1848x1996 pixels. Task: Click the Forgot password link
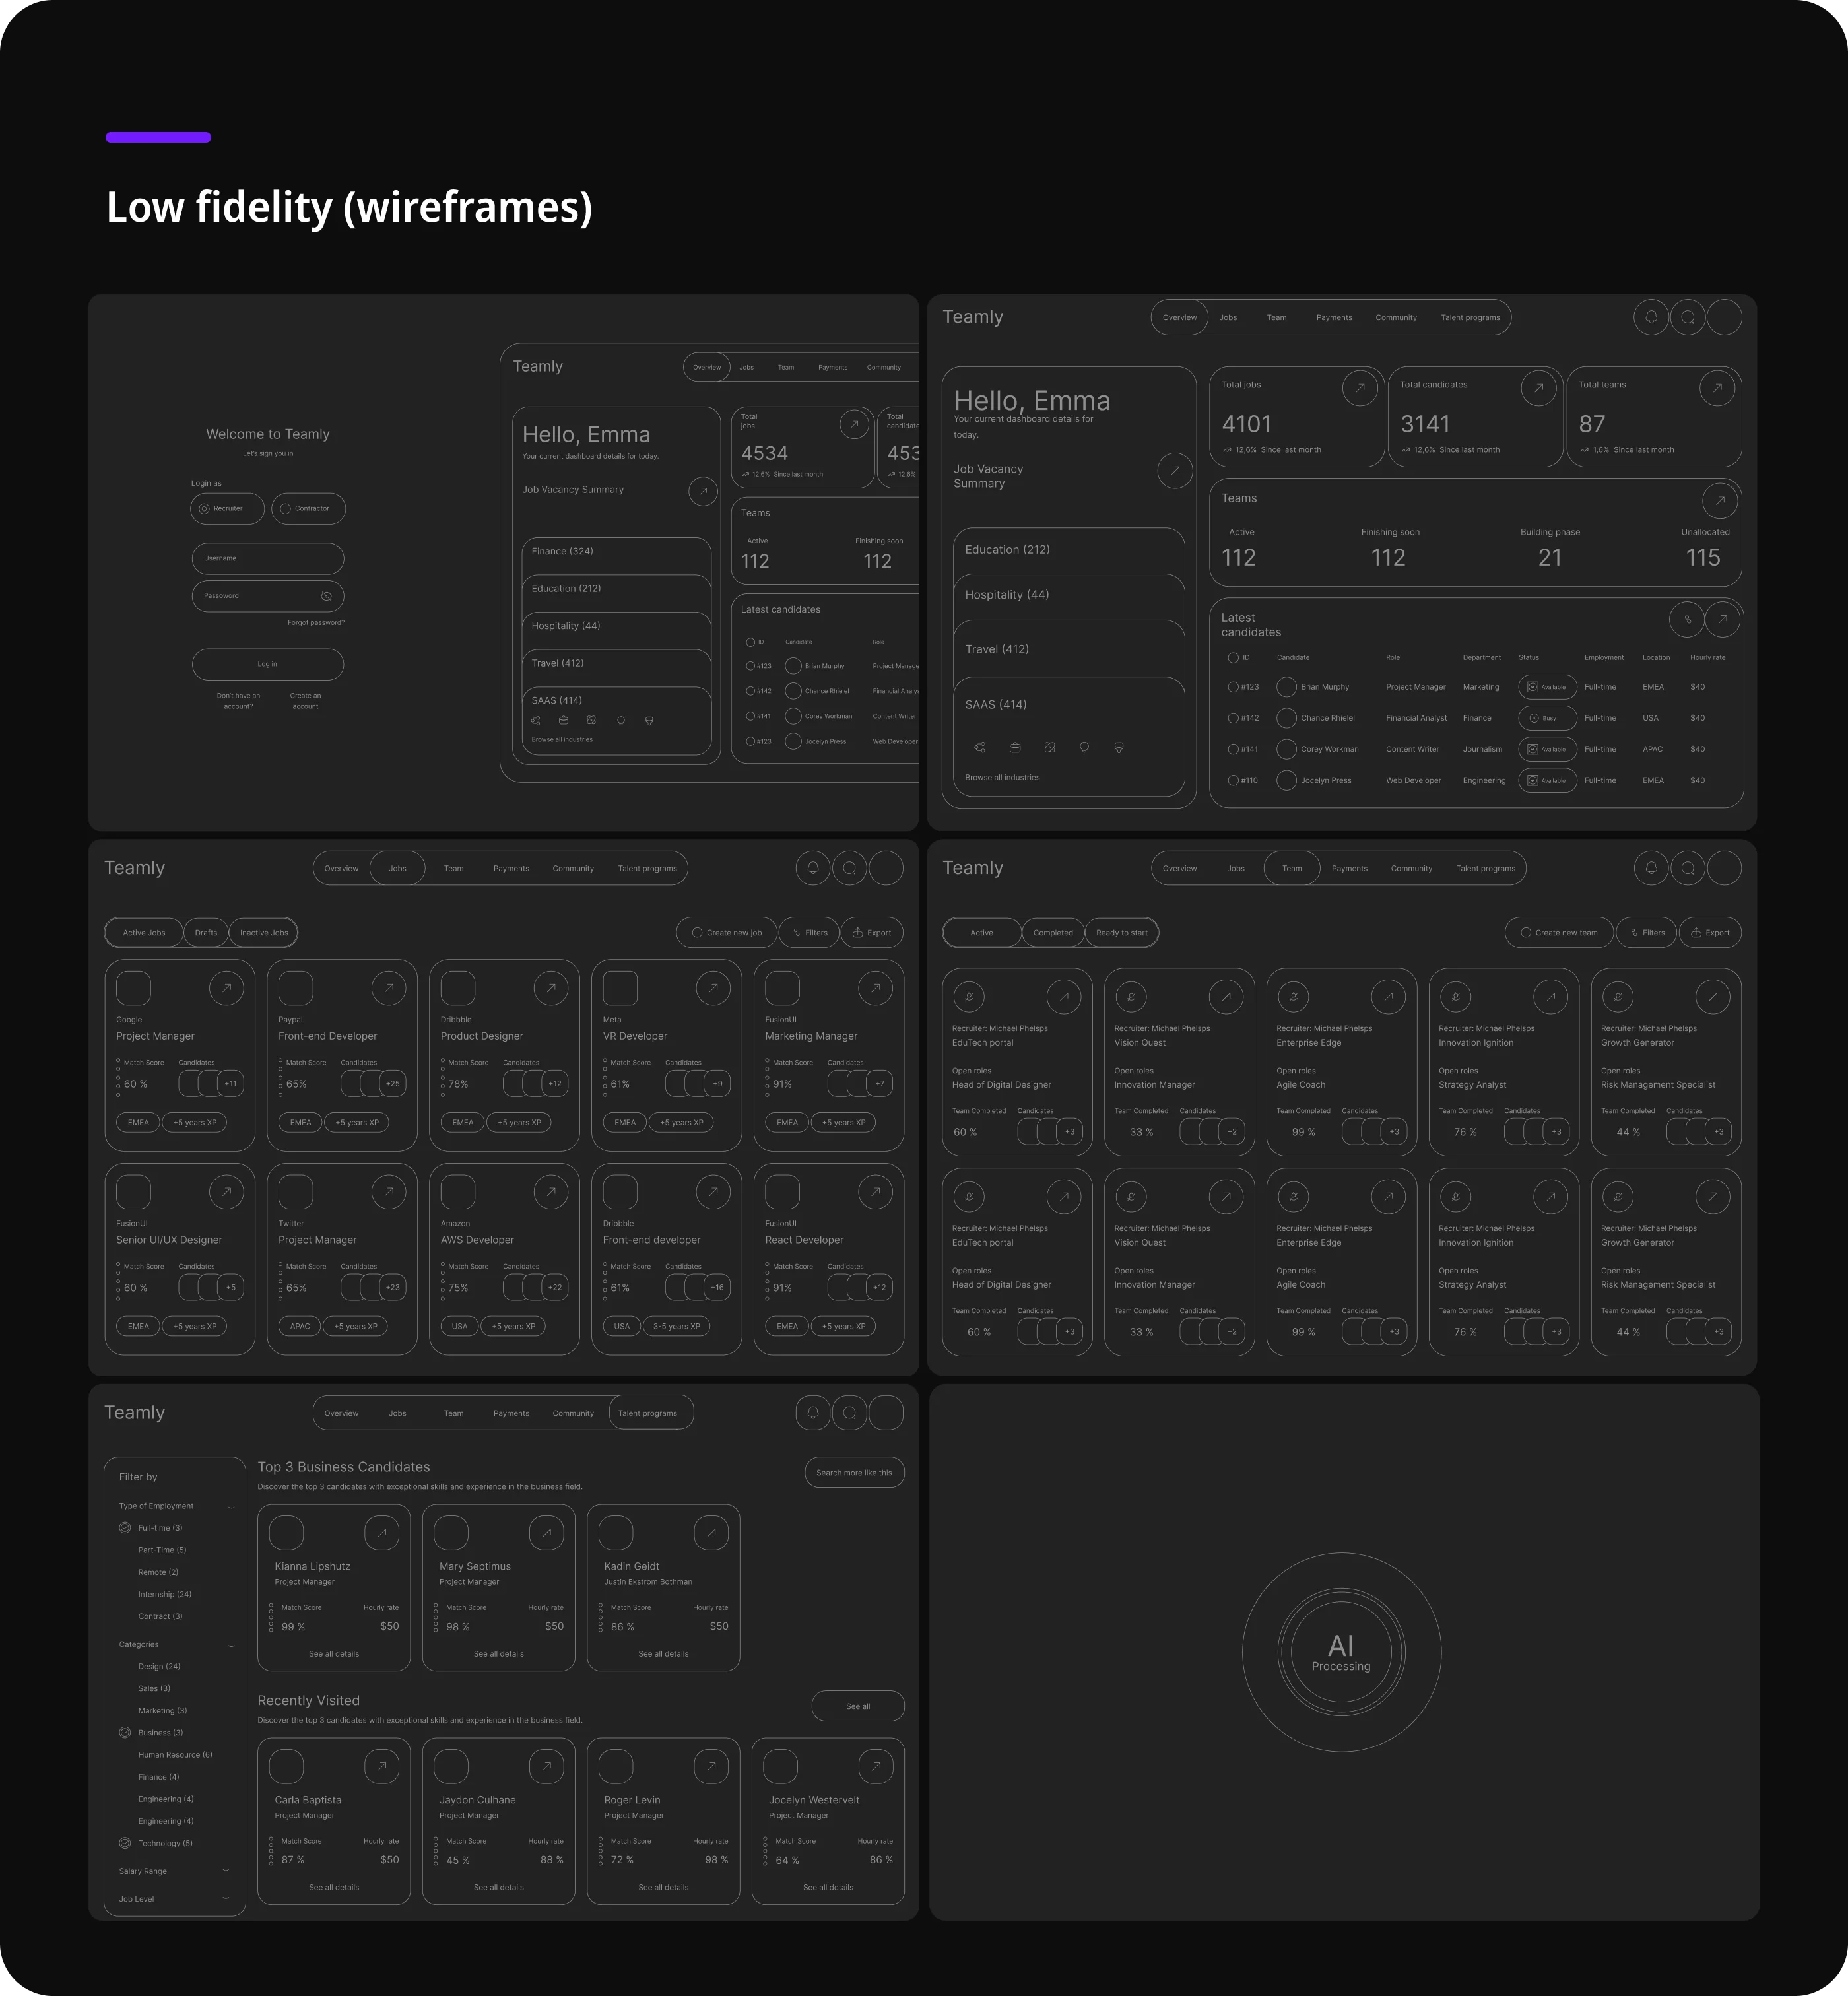point(316,623)
